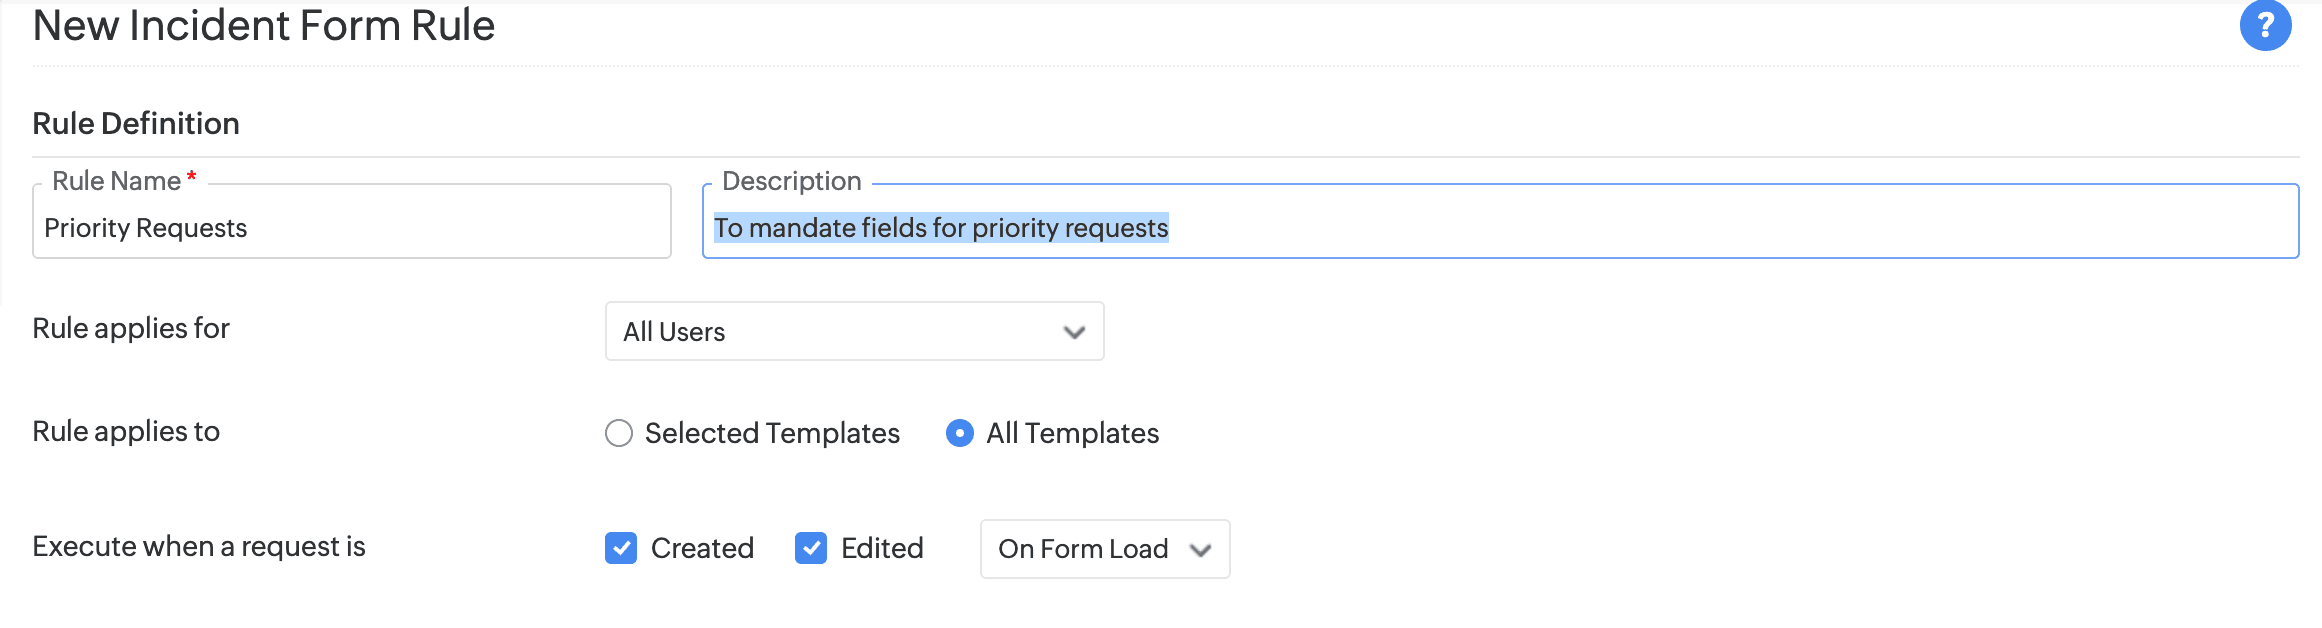The width and height of the screenshot is (2322, 628).
Task: Click the 'Rule applies for' label
Action: click(131, 328)
